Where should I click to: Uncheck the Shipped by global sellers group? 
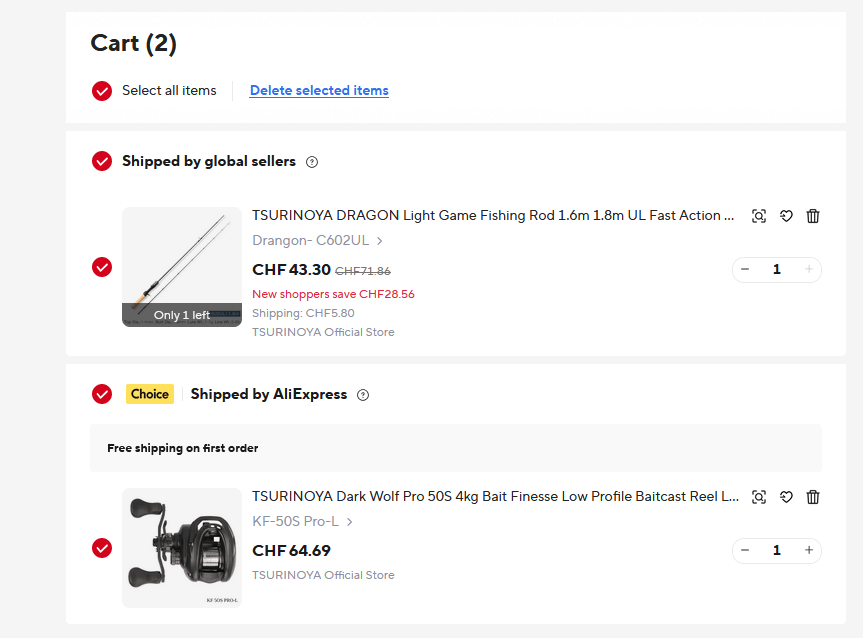[x=102, y=161]
